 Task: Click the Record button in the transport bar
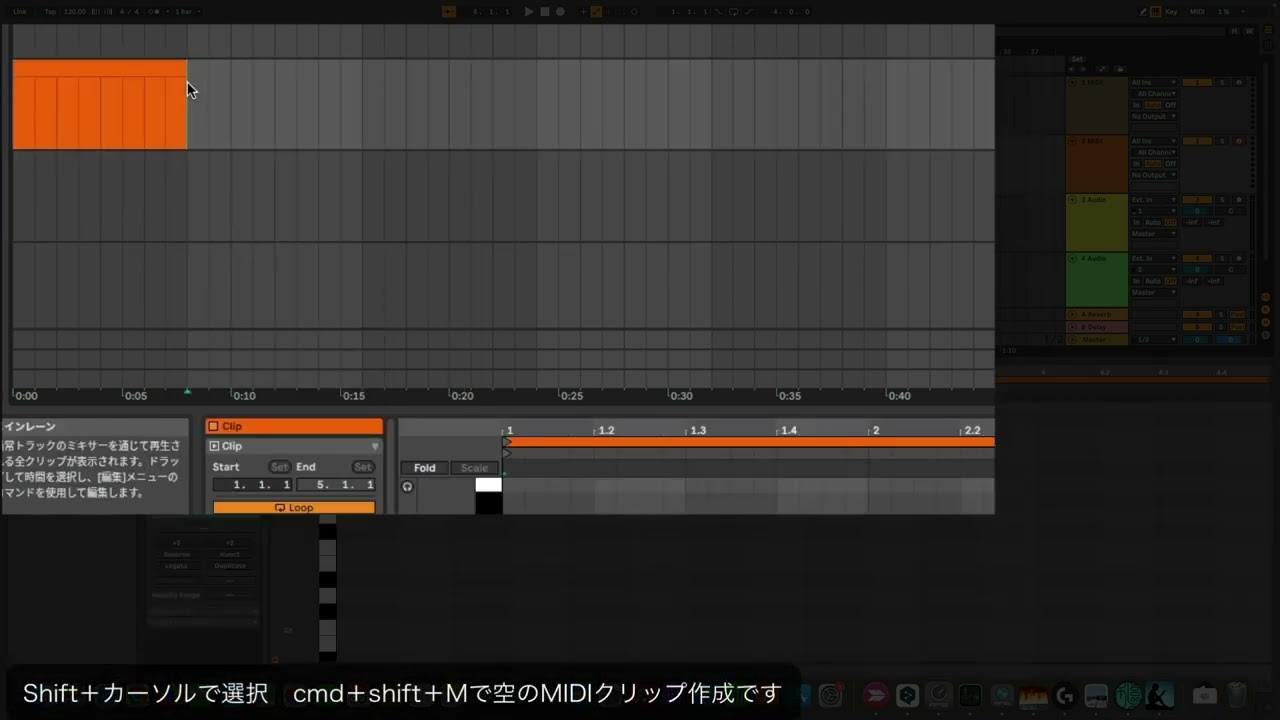[x=560, y=12]
